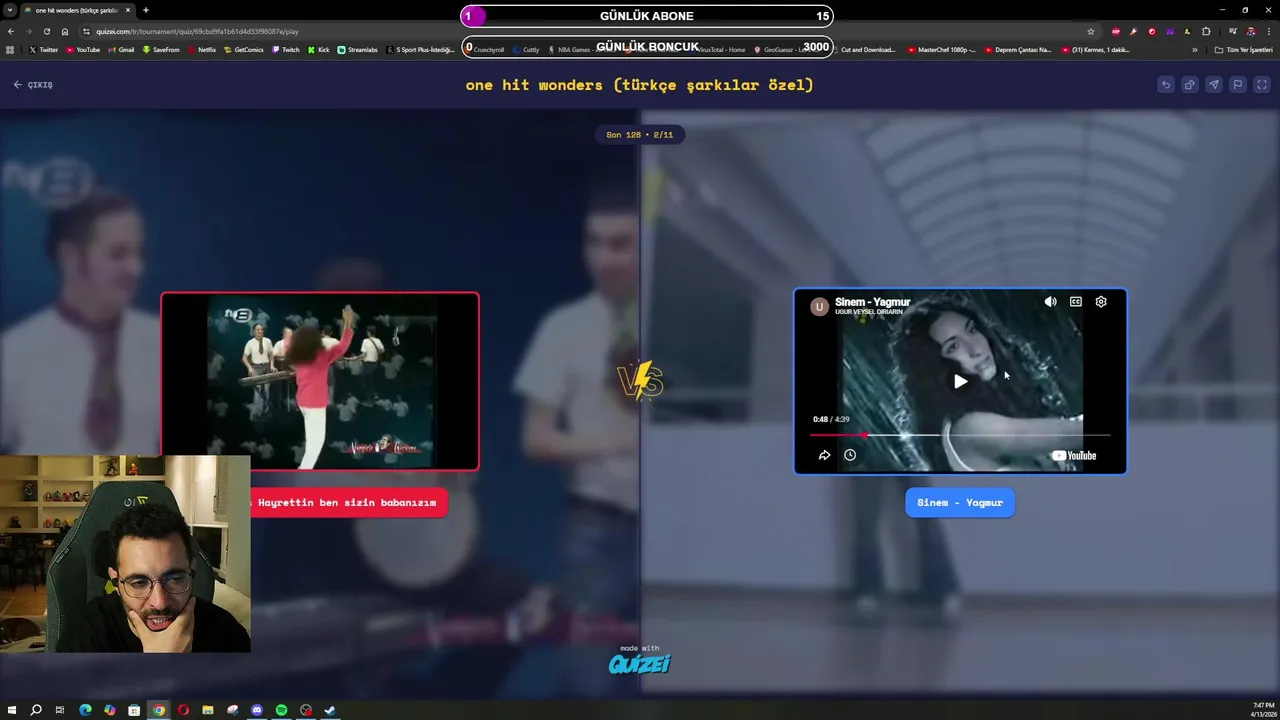Image resolution: width=1280 pixels, height=720 pixels.
Task: Click the watch later clock icon
Action: pos(850,455)
